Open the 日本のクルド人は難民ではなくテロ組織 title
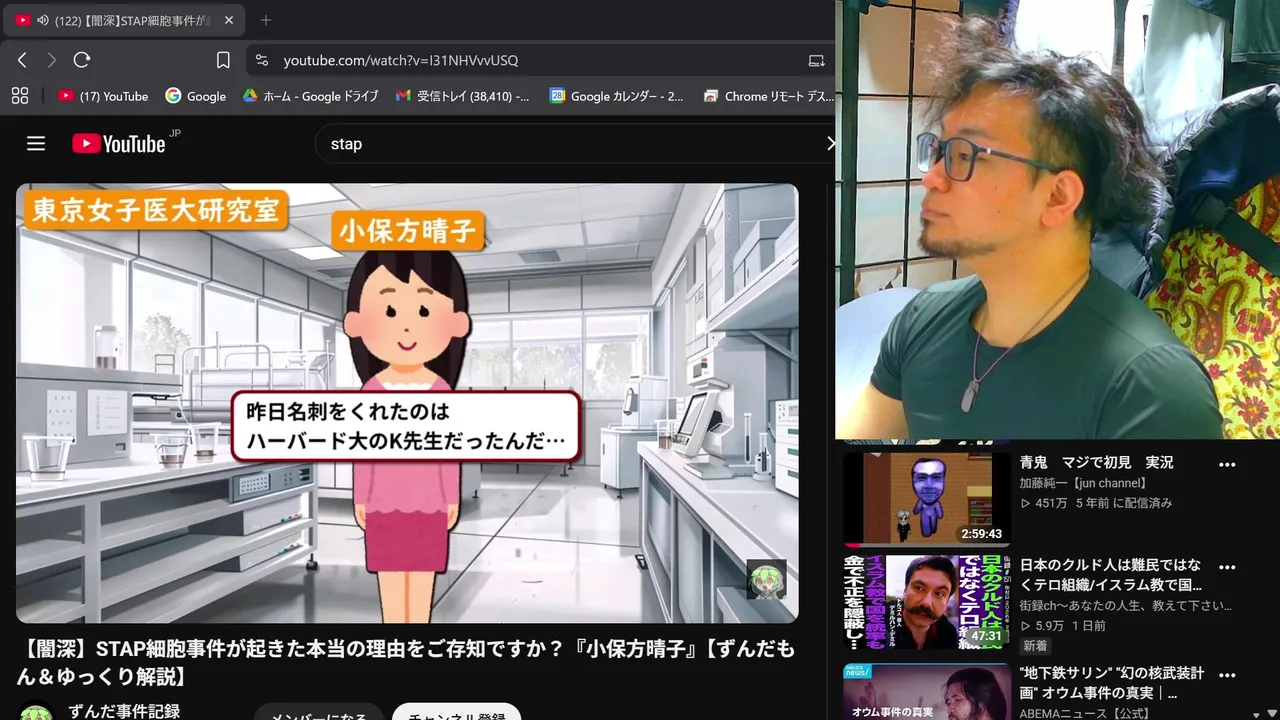Image resolution: width=1280 pixels, height=720 pixels. (1111, 575)
